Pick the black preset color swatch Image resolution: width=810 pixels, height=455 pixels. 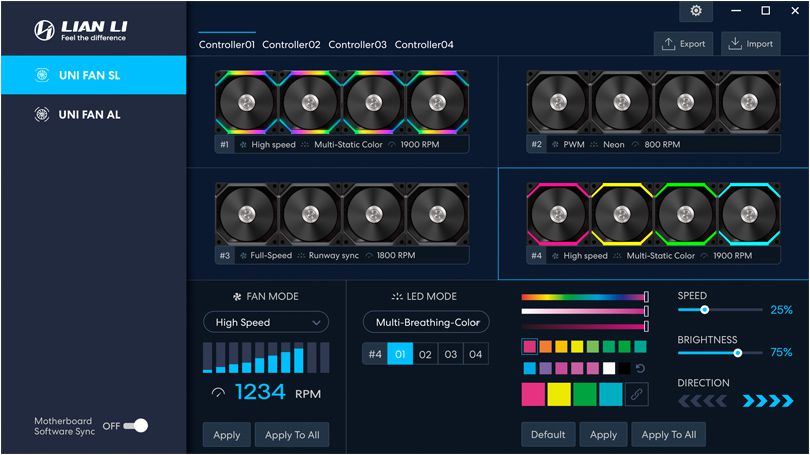(625, 368)
